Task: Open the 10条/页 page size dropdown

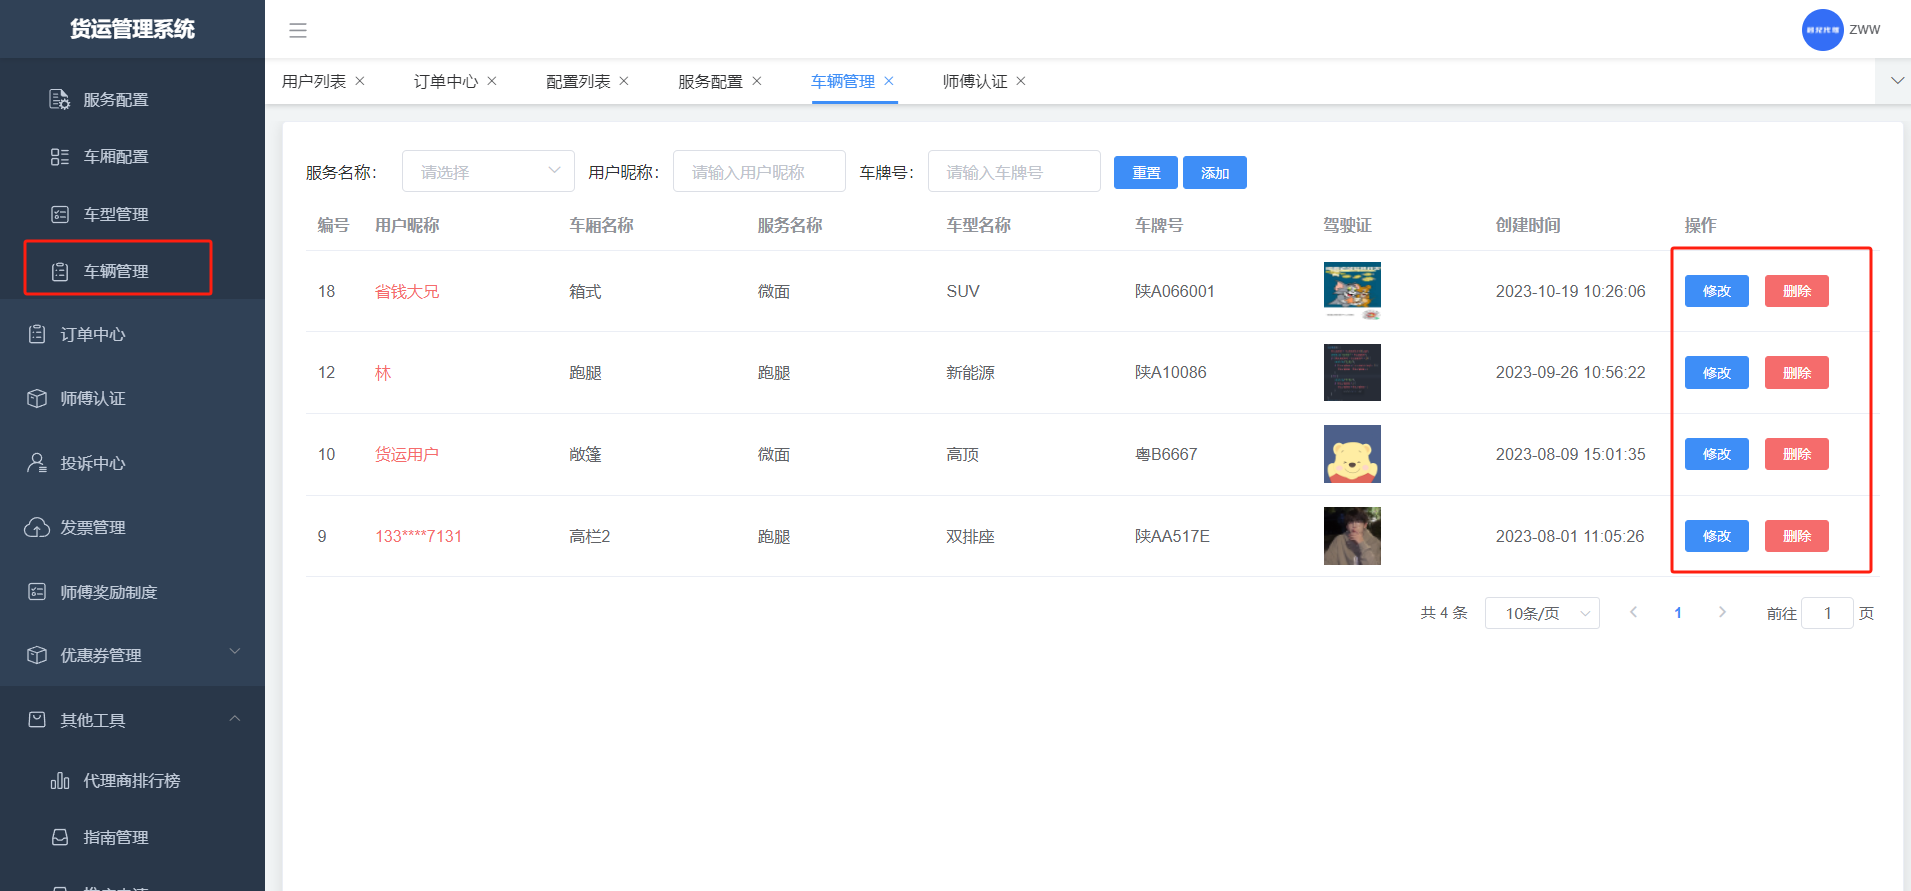Action: tap(1541, 613)
